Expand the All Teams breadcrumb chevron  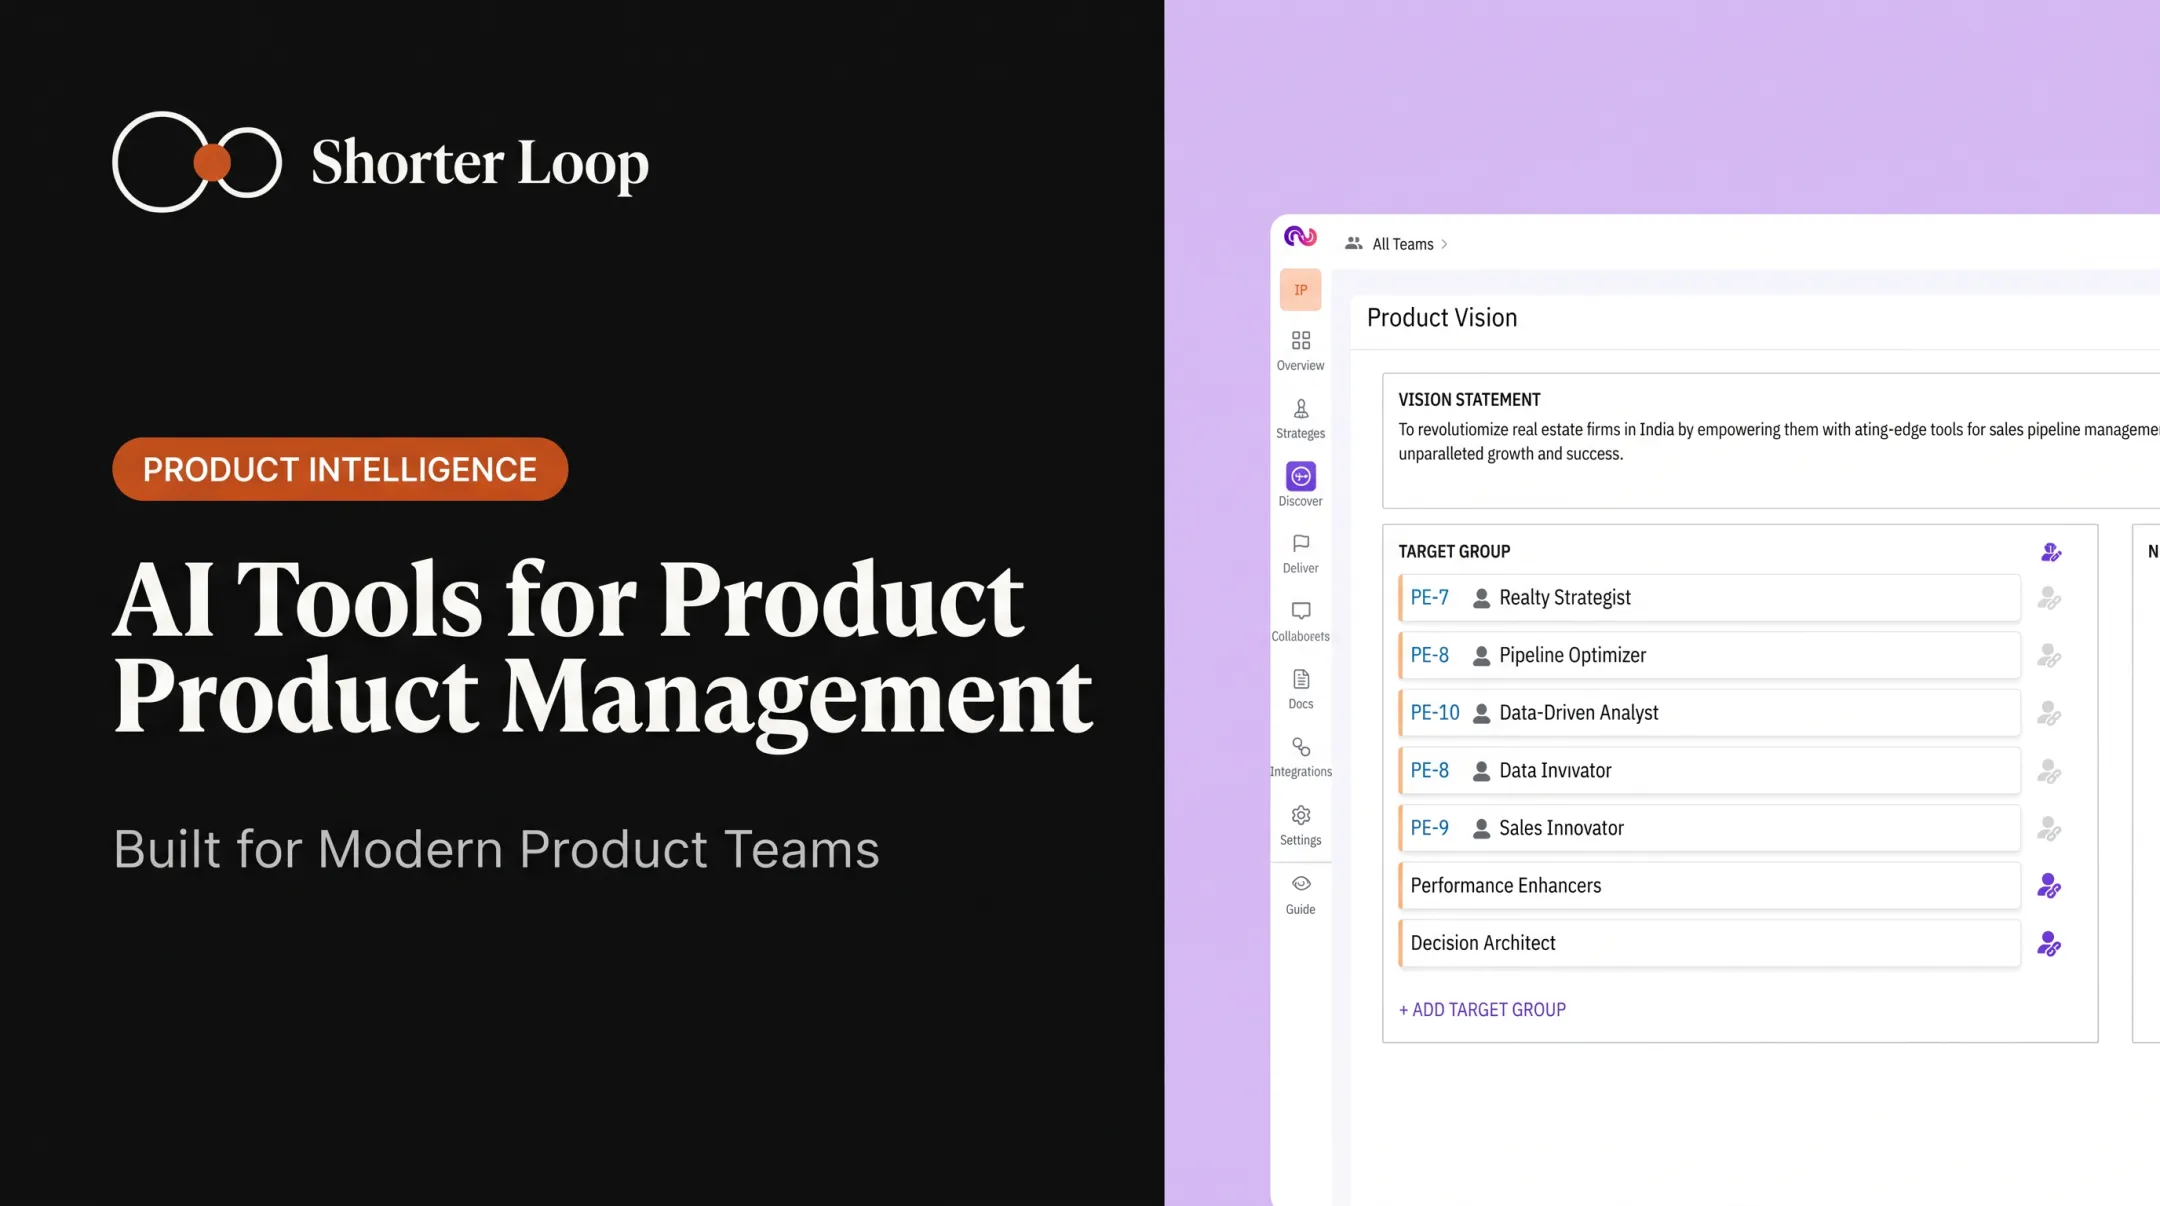pos(1444,244)
